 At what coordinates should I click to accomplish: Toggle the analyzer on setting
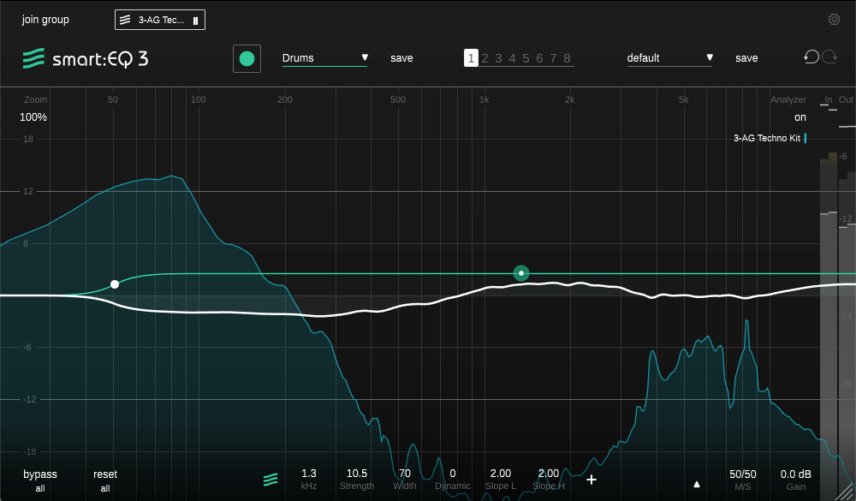800,117
